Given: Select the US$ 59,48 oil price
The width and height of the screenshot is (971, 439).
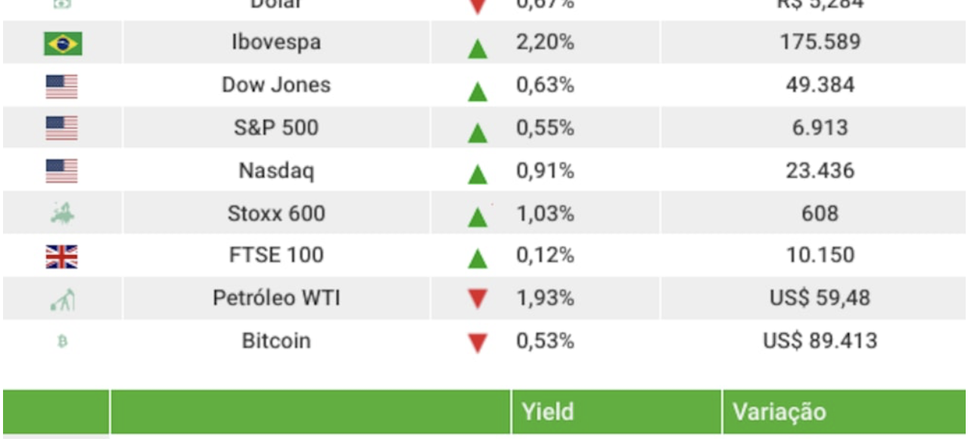Looking at the screenshot, I should click(x=819, y=298).
